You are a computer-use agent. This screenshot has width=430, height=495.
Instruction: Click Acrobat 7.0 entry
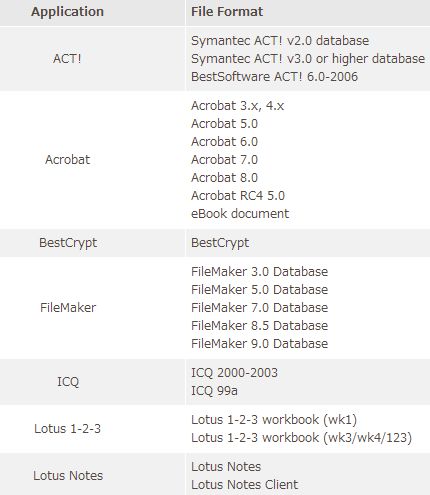224,160
